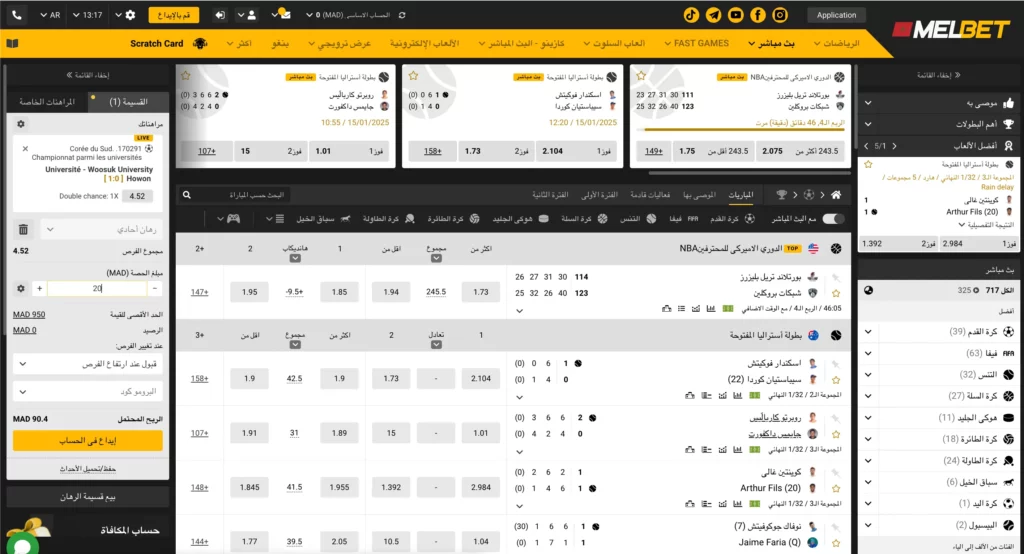Favorite the NBA featured card star
Viewport: 1024px width, 554px height.
tap(641, 76)
